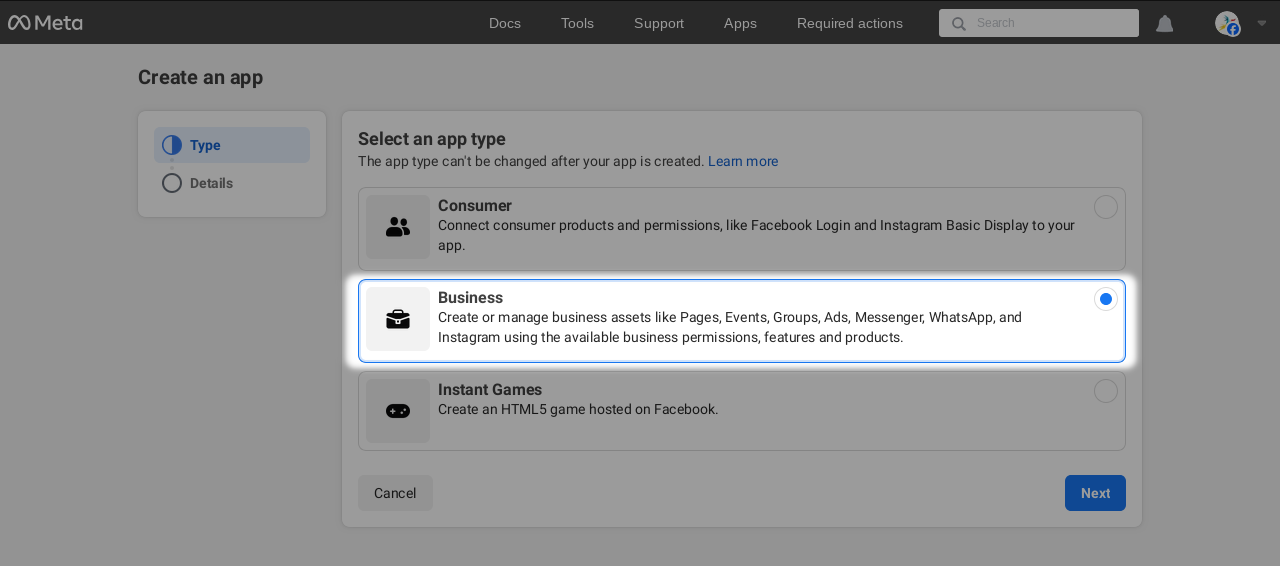This screenshot has height=566, width=1280.
Task: Click the half-filled Type step icon
Action: pyautogui.click(x=172, y=145)
